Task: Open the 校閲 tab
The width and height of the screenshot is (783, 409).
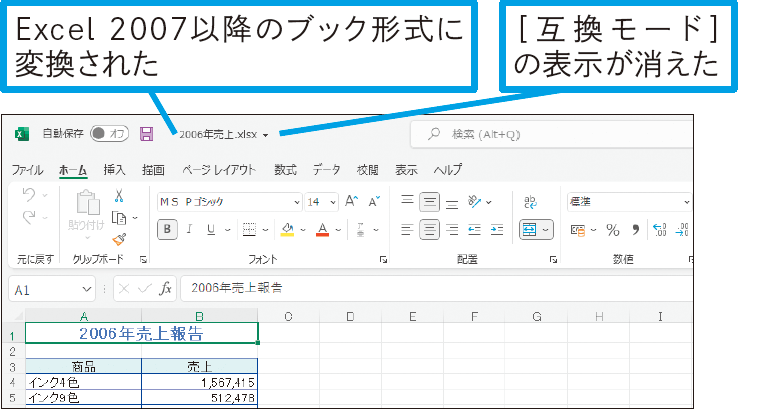Action: point(368,170)
